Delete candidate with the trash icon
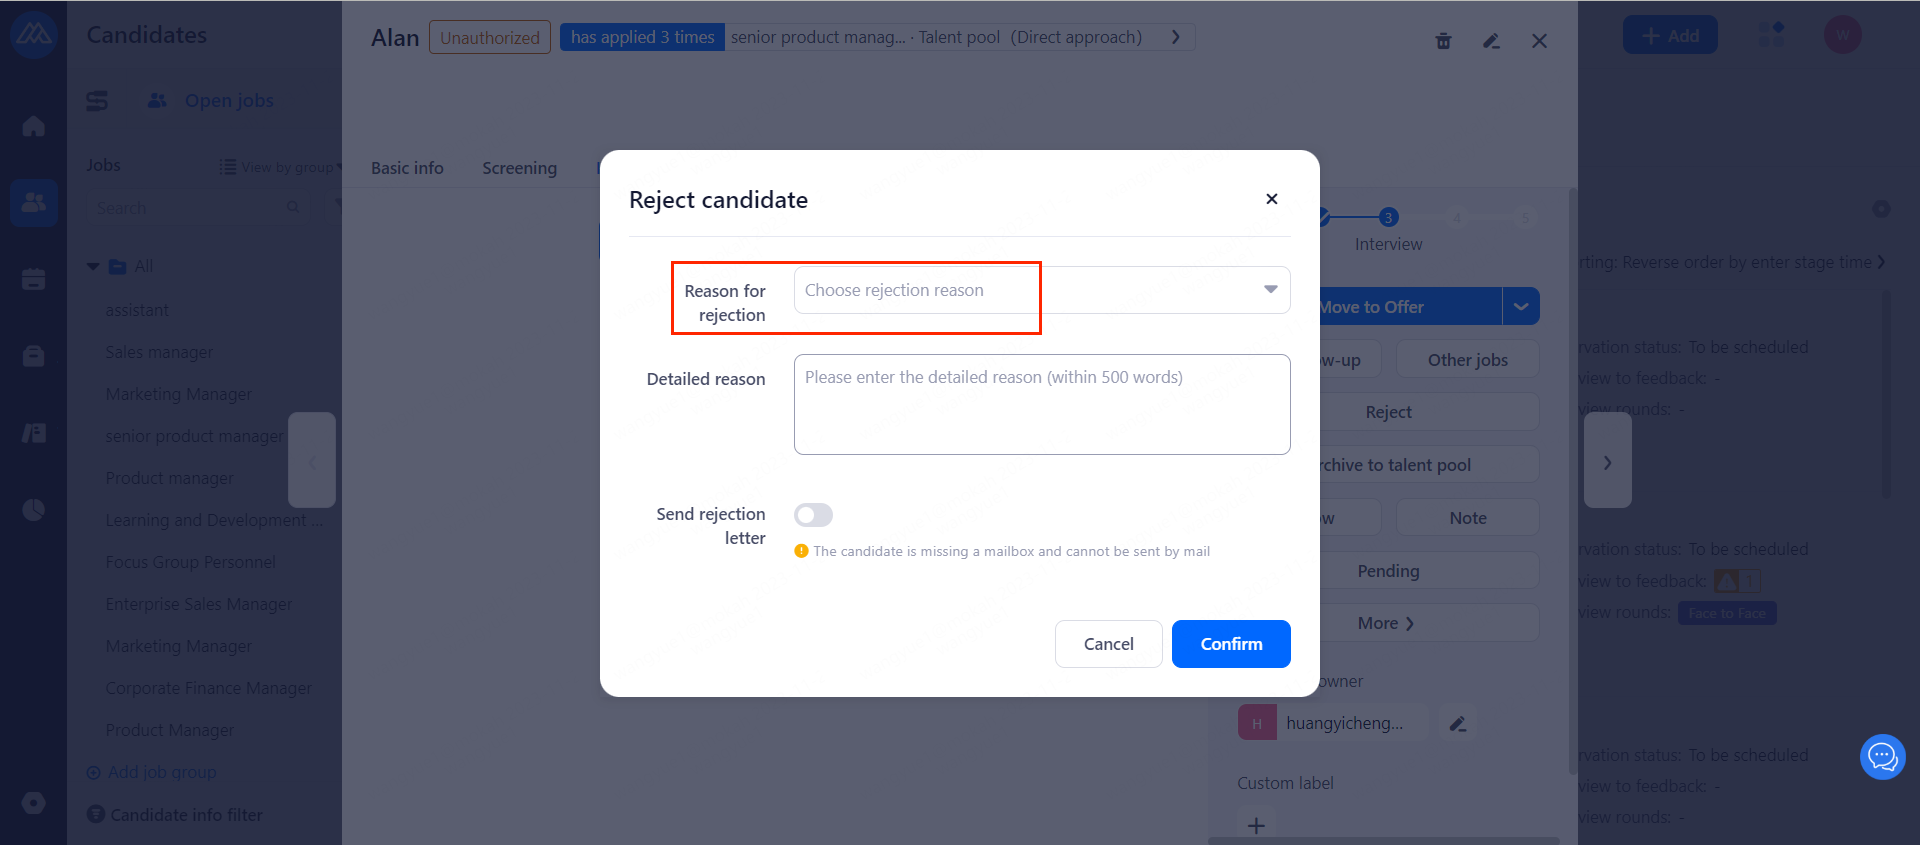Screen dimensions: 1920x845 pos(1443,41)
